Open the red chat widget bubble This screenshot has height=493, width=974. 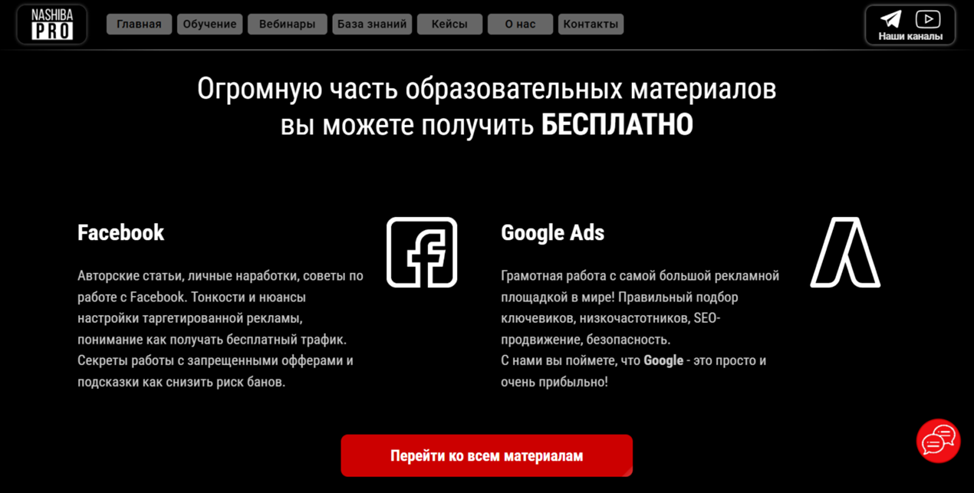(x=939, y=441)
